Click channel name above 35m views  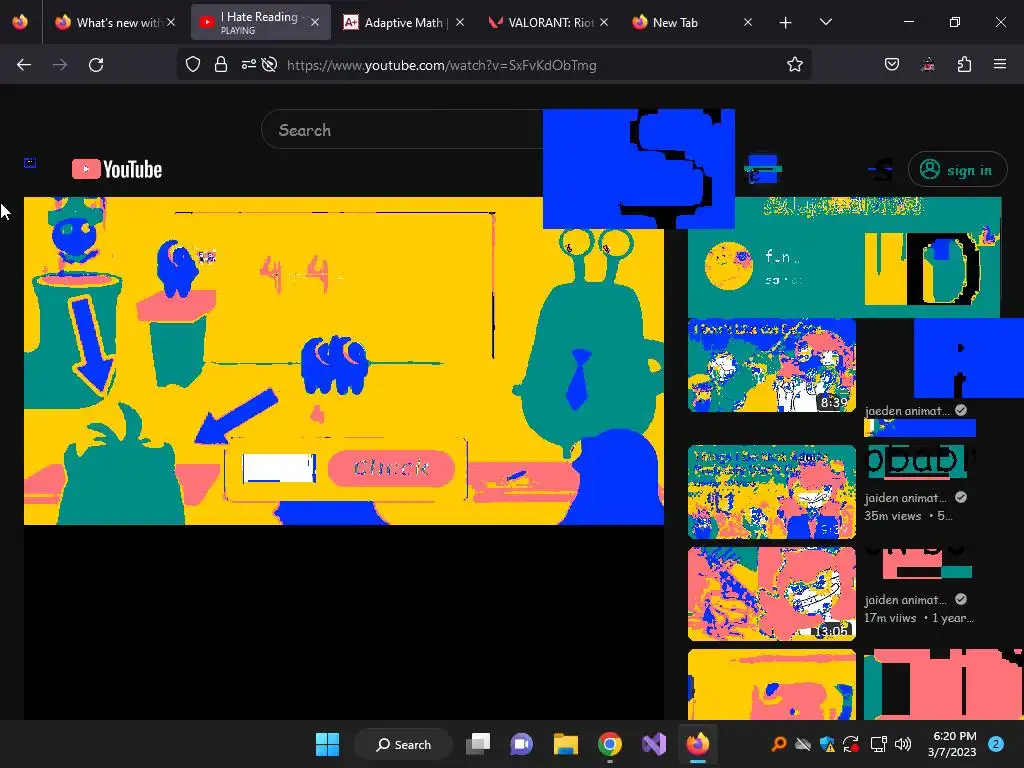tap(905, 498)
